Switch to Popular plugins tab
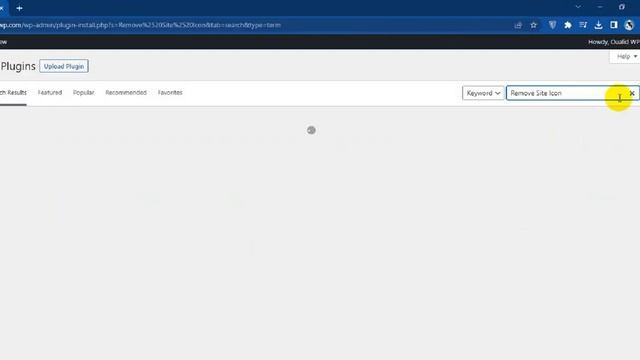The width and height of the screenshot is (640, 360). coord(84,93)
